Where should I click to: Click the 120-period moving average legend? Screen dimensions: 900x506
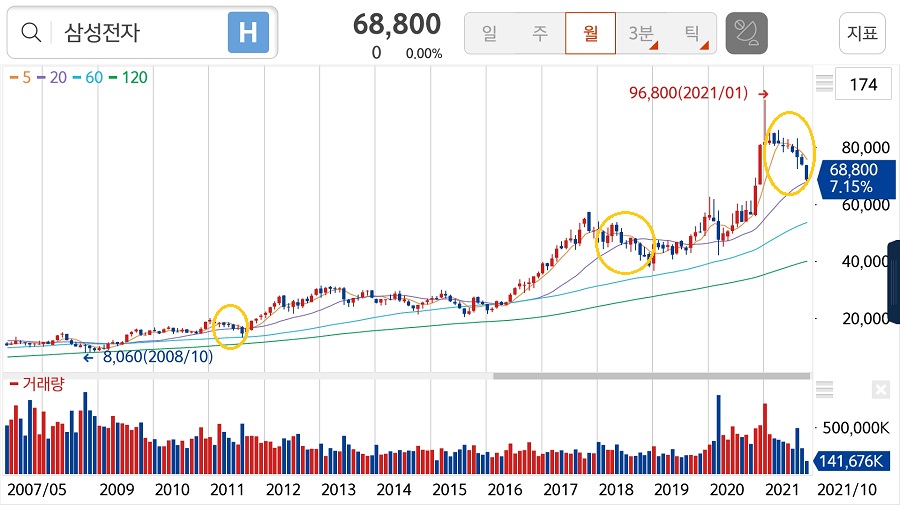pyautogui.click(x=128, y=77)
